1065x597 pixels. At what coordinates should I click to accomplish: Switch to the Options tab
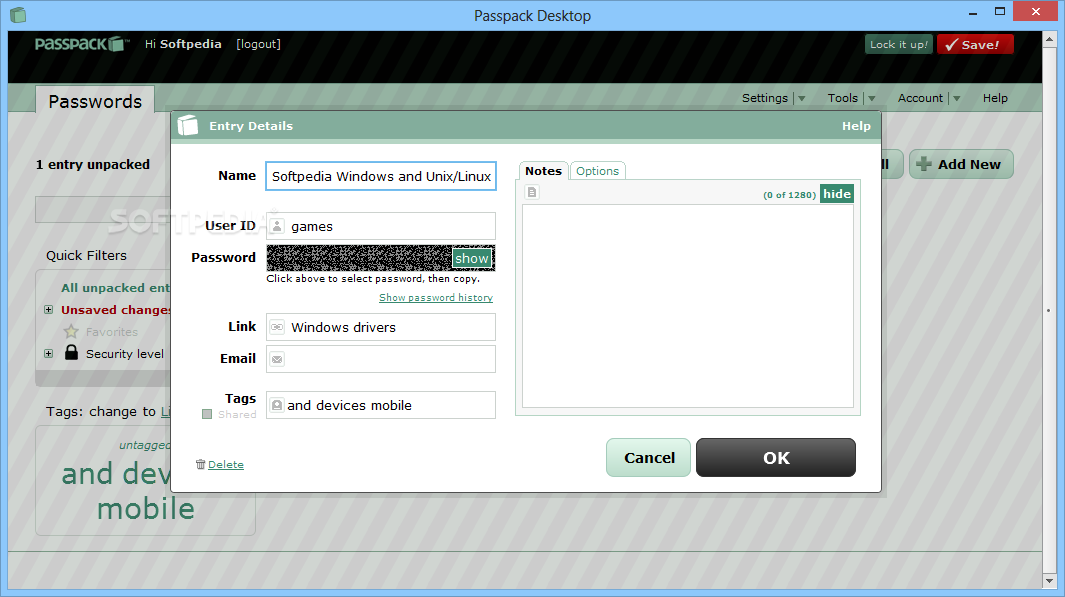(x=597, y=171)
